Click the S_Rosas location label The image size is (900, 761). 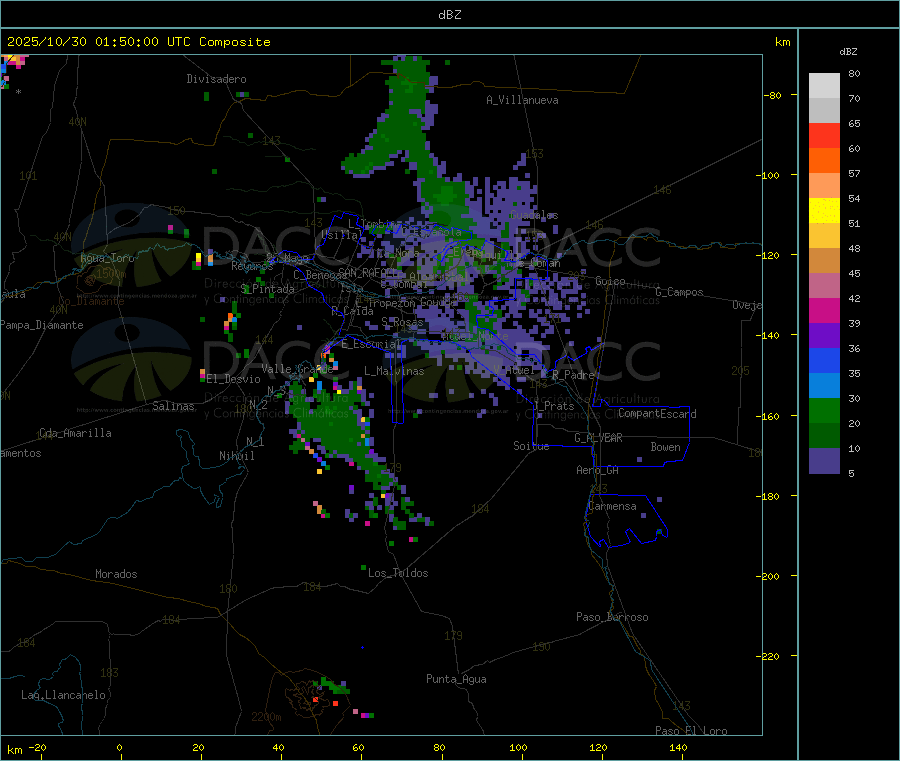[x=402, y=323]
